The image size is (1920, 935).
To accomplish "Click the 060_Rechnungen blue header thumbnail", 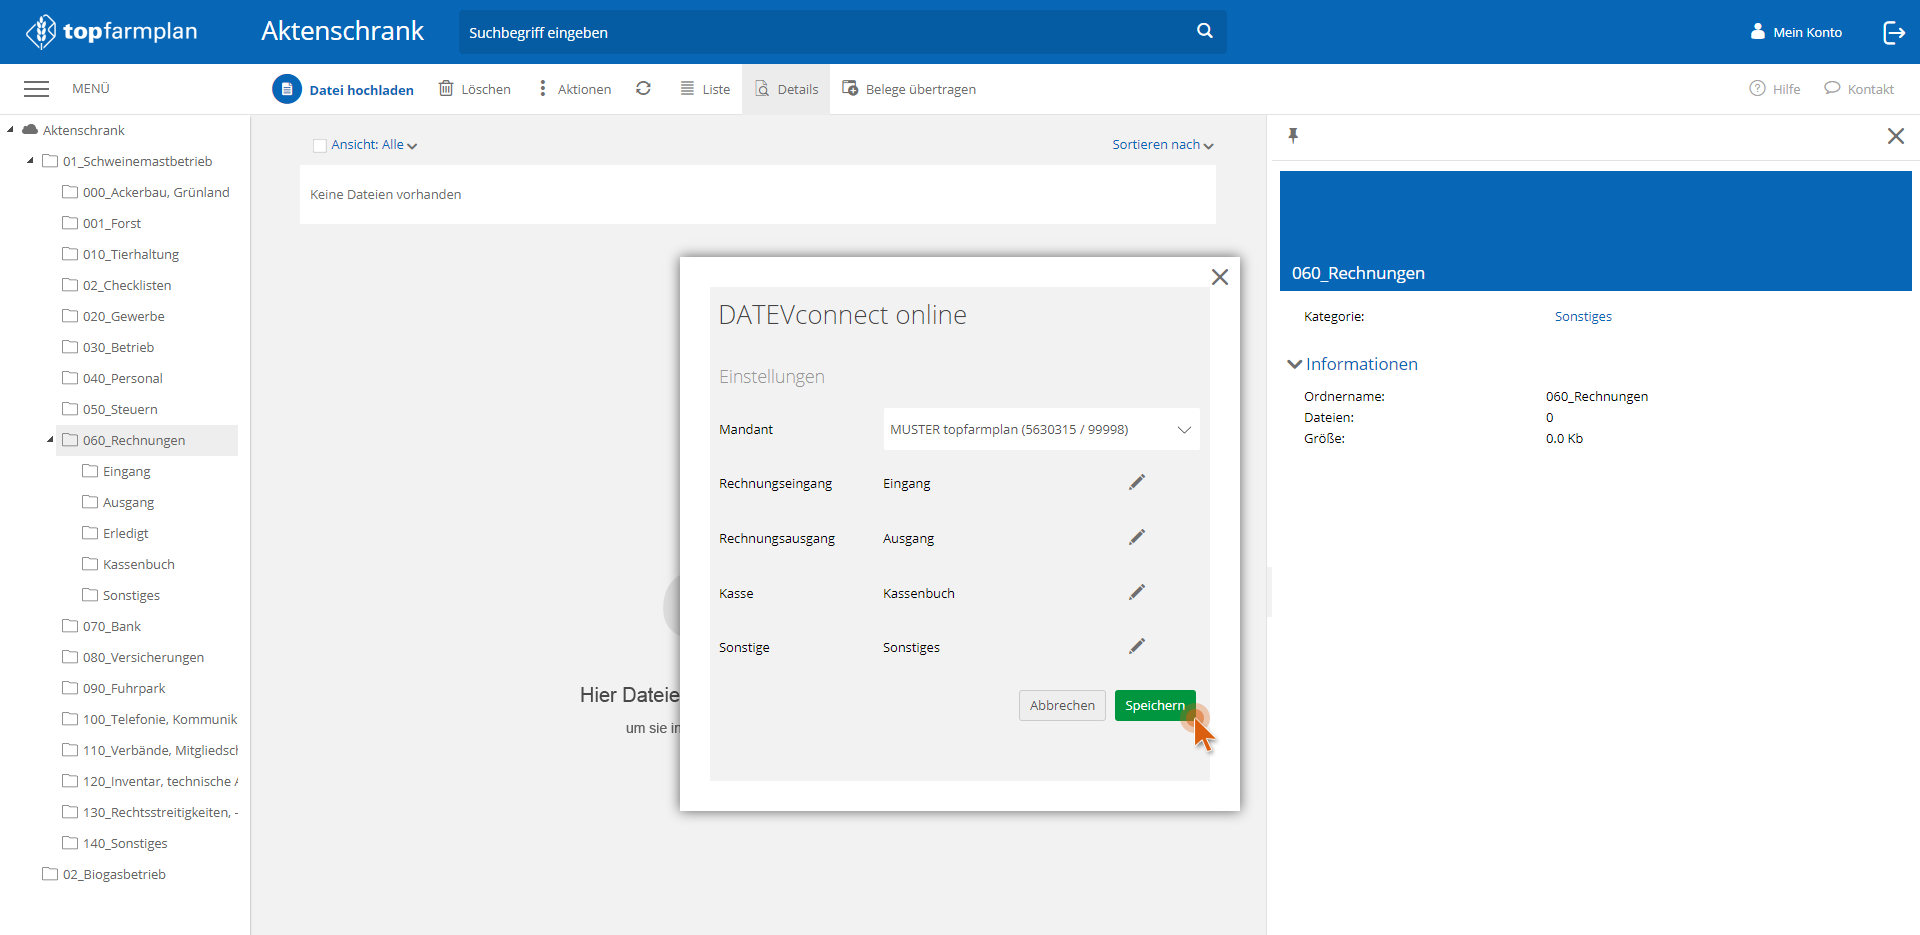I will [x=1595, y=231].
